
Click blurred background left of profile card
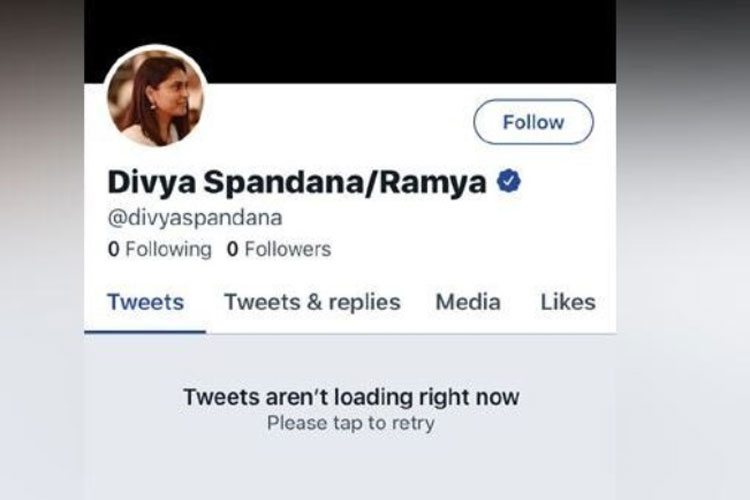pos(40,250)
